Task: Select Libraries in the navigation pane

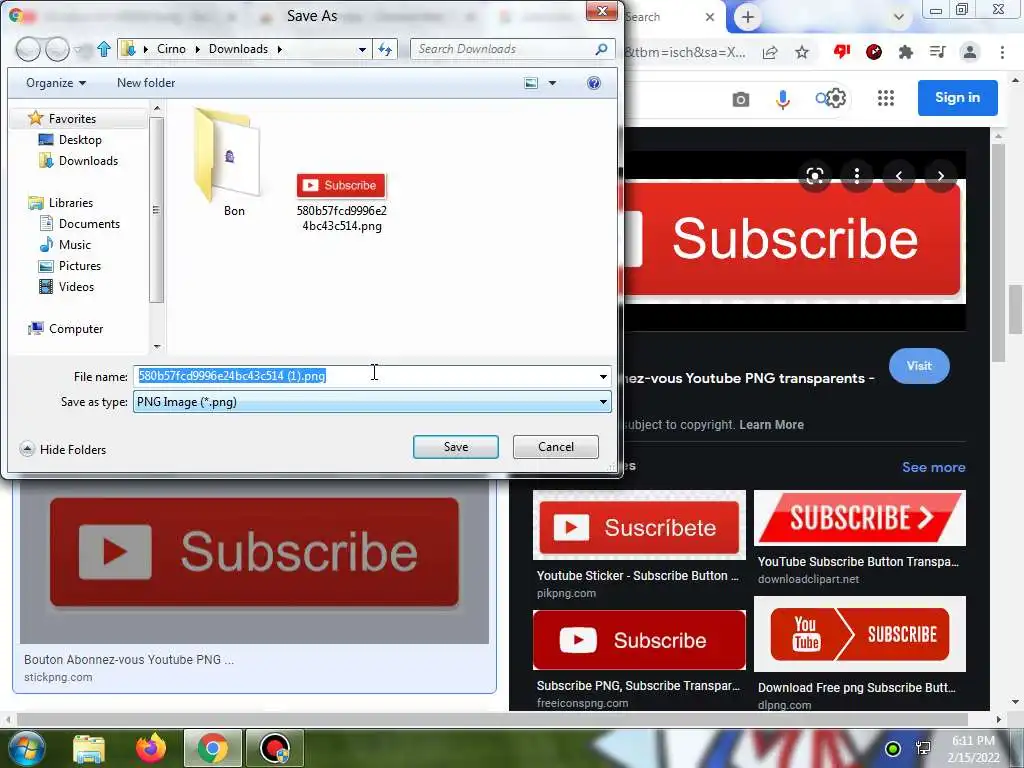Action: tap(71, 202)
